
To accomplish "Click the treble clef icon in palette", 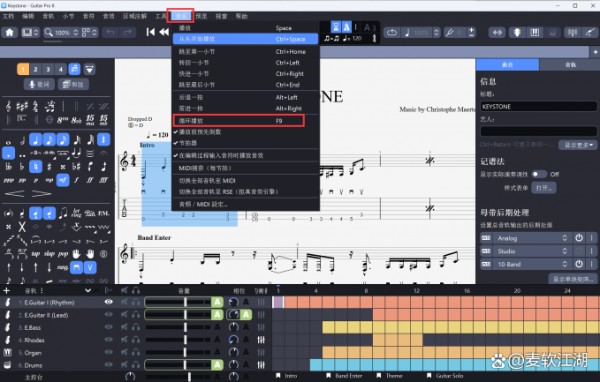I will pos(8,106).
